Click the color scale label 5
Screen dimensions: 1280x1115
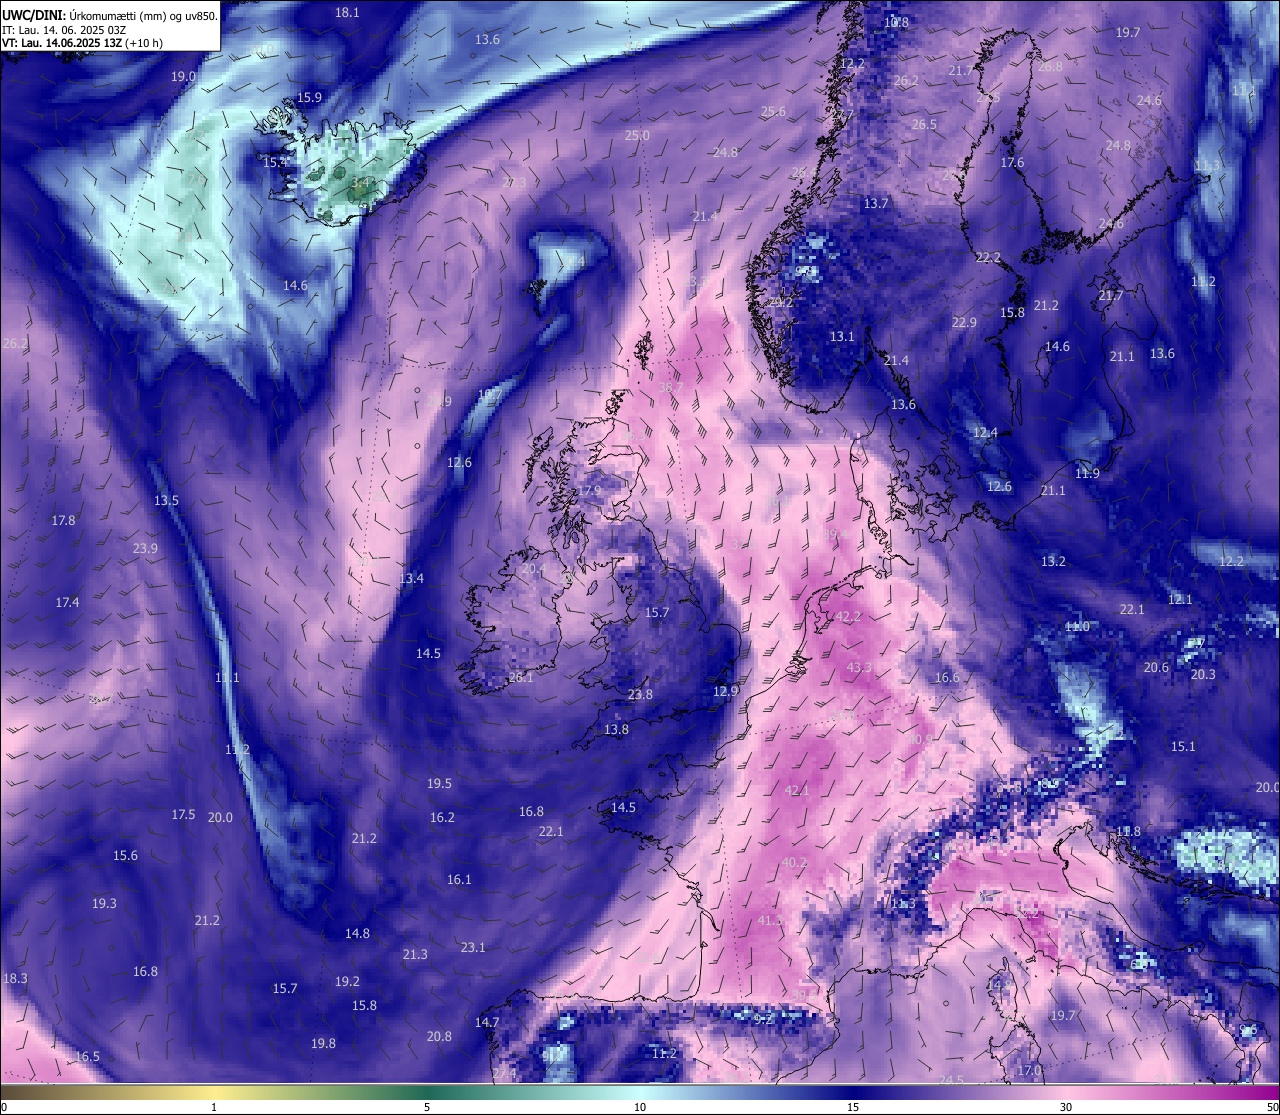(x=427, y=1107)
